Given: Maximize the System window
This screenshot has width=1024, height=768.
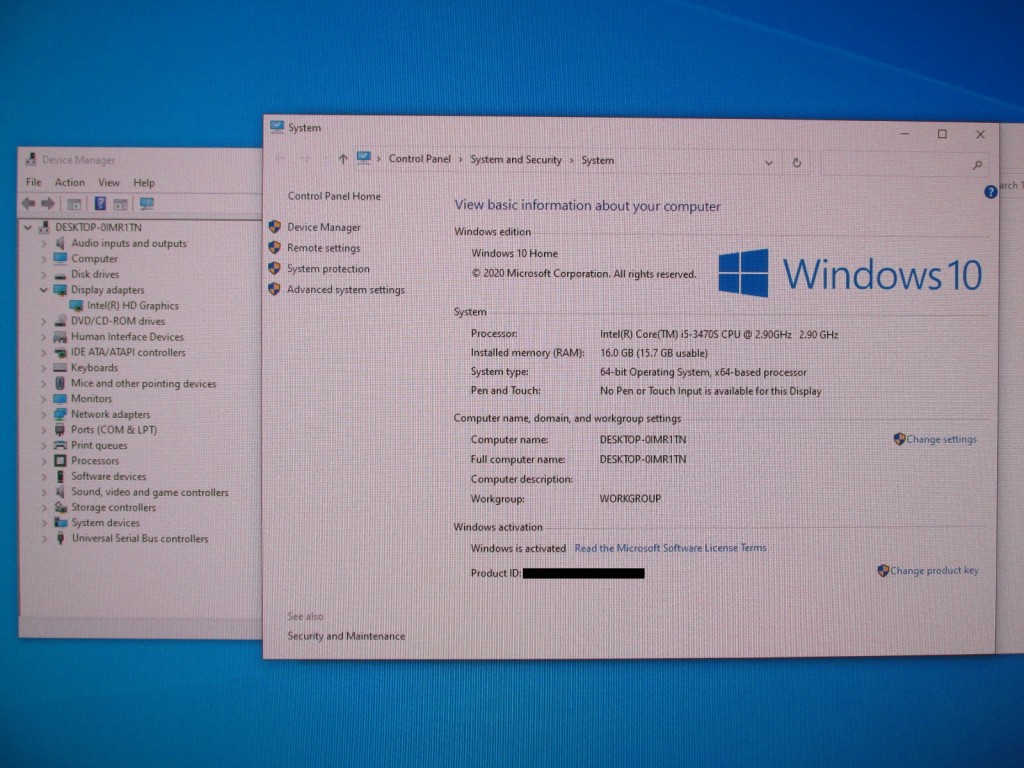Looking at the screenshot, I should [942, 134].
